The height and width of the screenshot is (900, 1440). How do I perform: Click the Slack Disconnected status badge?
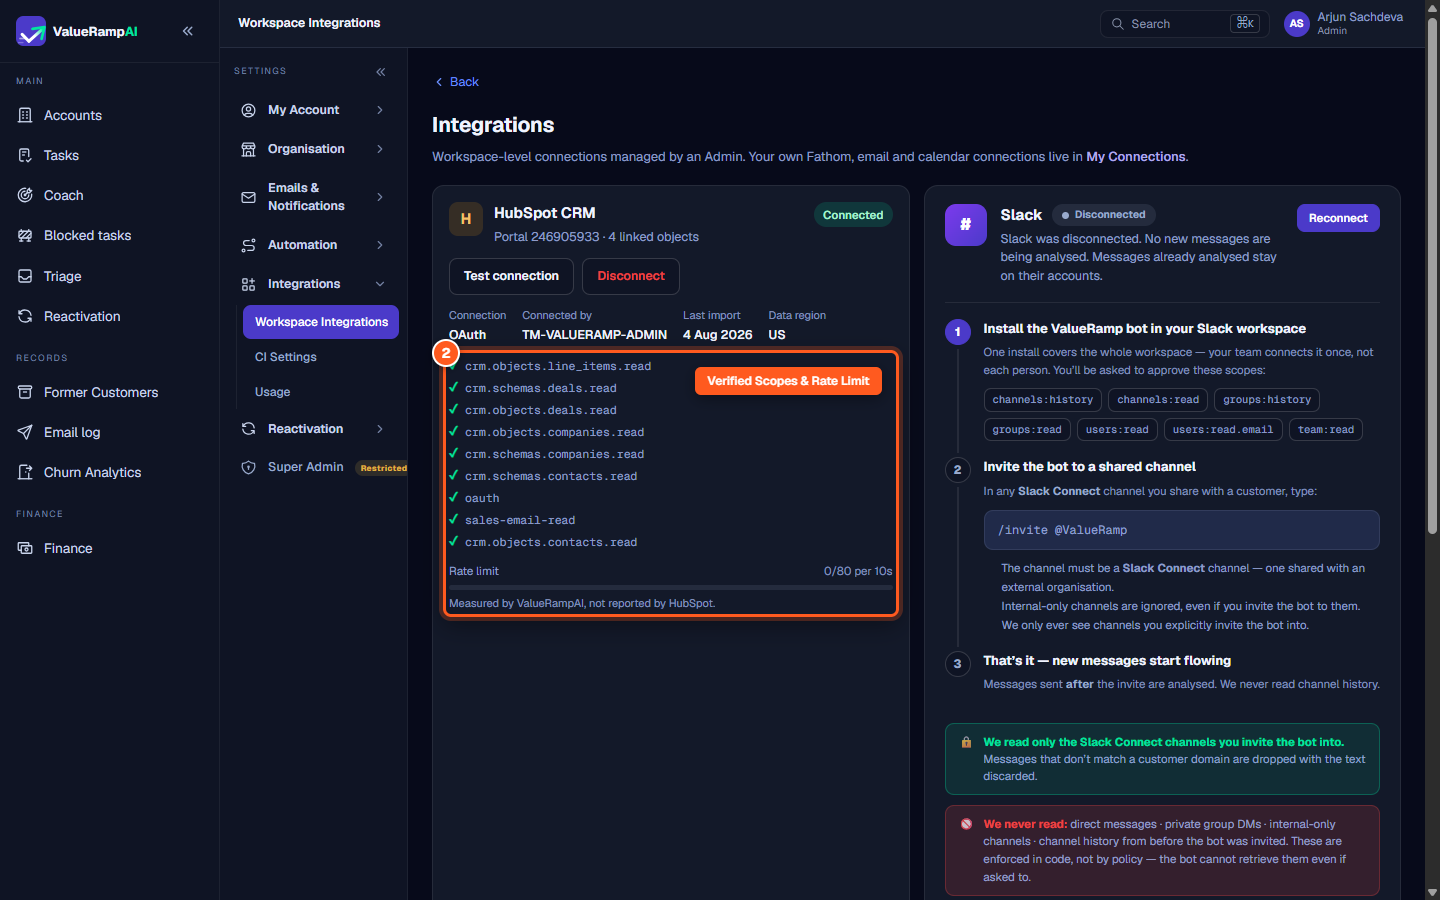[1103, 215]
